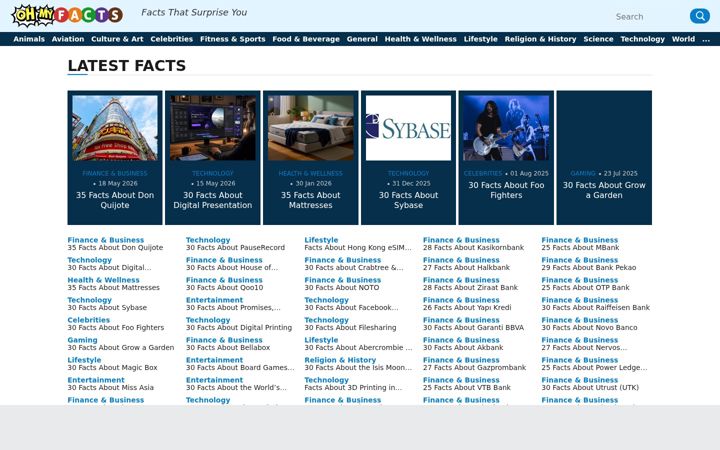This screenshot has height=450, width=720.
Task: Open list link 30 Facts About Digital Printing
Action: pos(239,327)
